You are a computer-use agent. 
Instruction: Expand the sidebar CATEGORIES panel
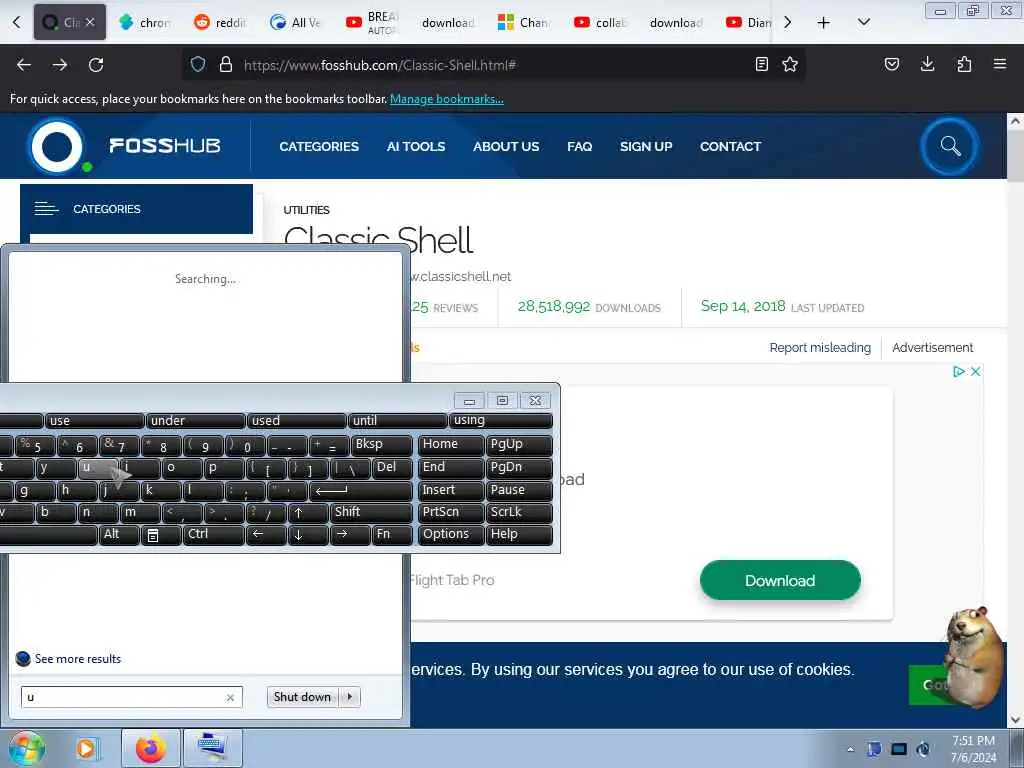[x=136, y=209]
